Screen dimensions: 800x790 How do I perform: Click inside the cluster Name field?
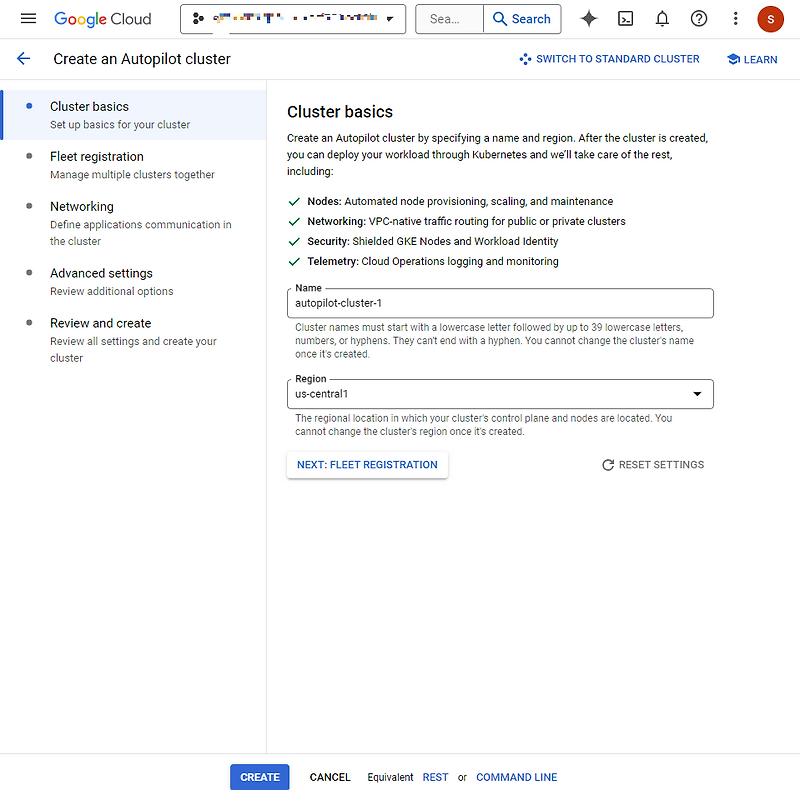tap(500, 303)
